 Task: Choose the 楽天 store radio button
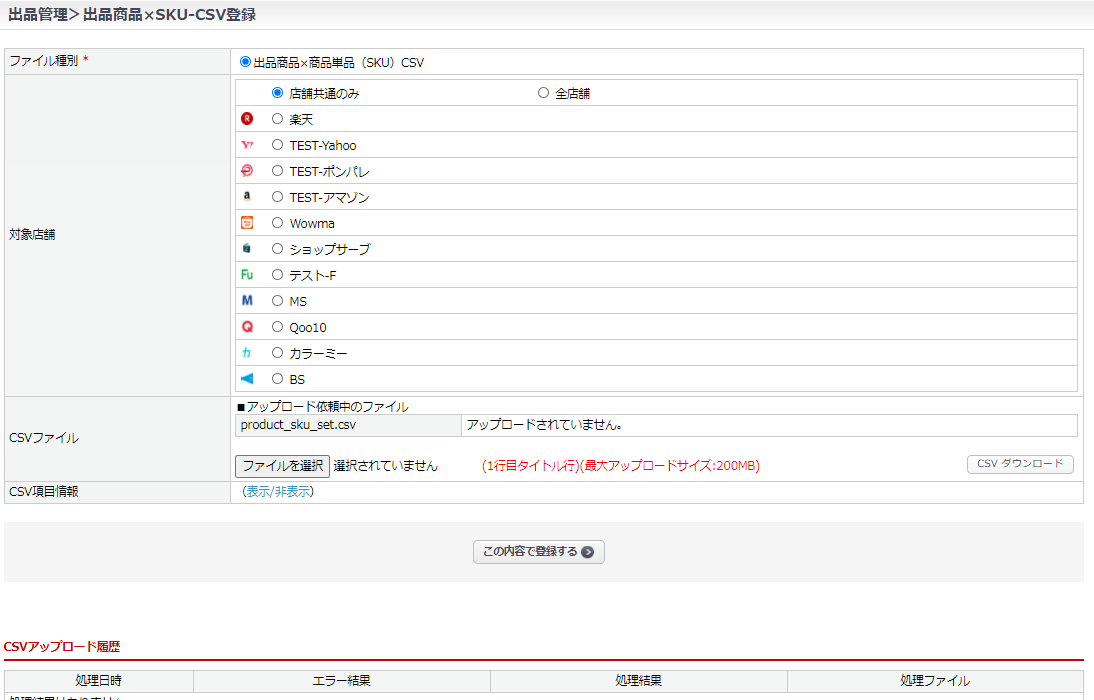(278, 119)
